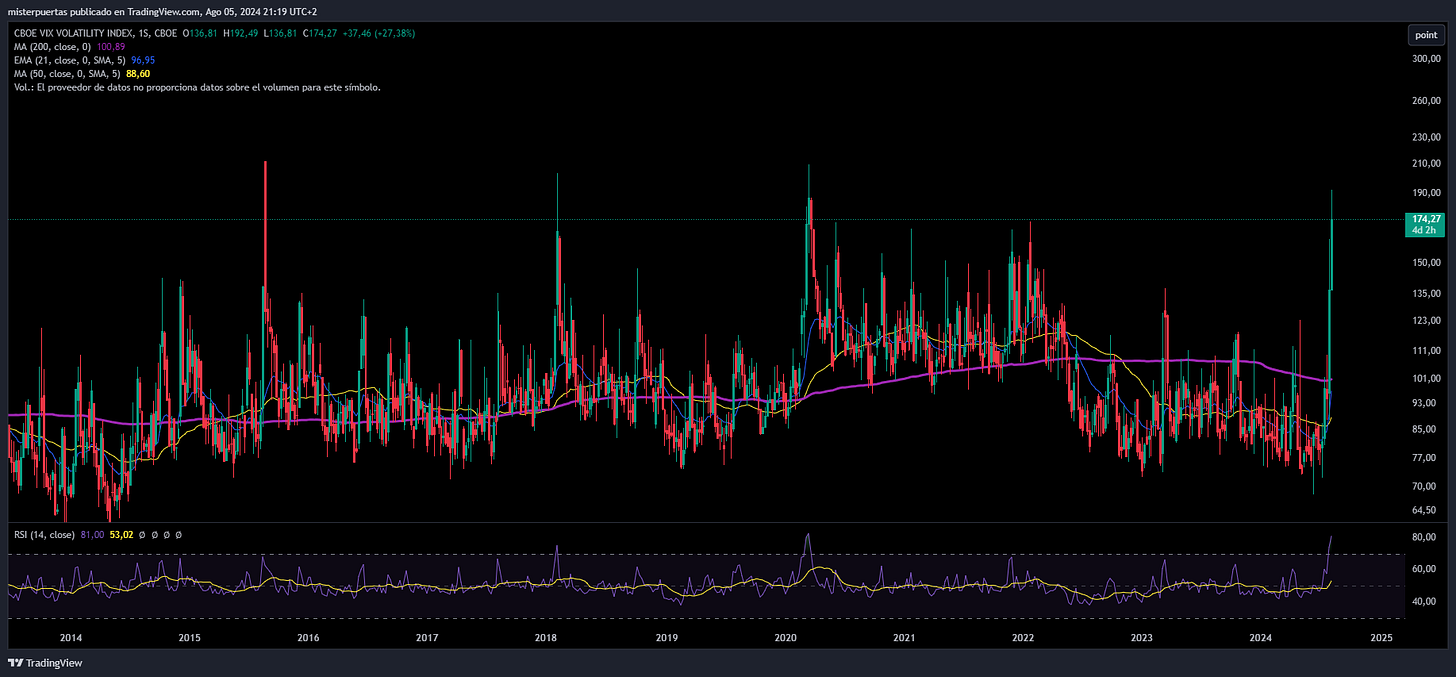This screenshot has width=1456, height=677.
Task: Click the 230,00 price axis label
Action: (x=1425, y=137)
